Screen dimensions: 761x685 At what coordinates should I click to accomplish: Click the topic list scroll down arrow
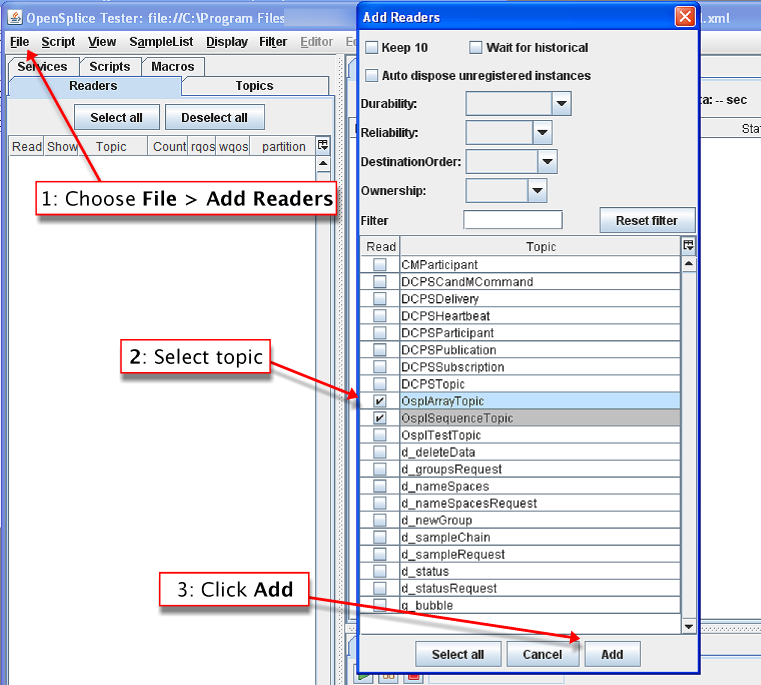[688, 626]
